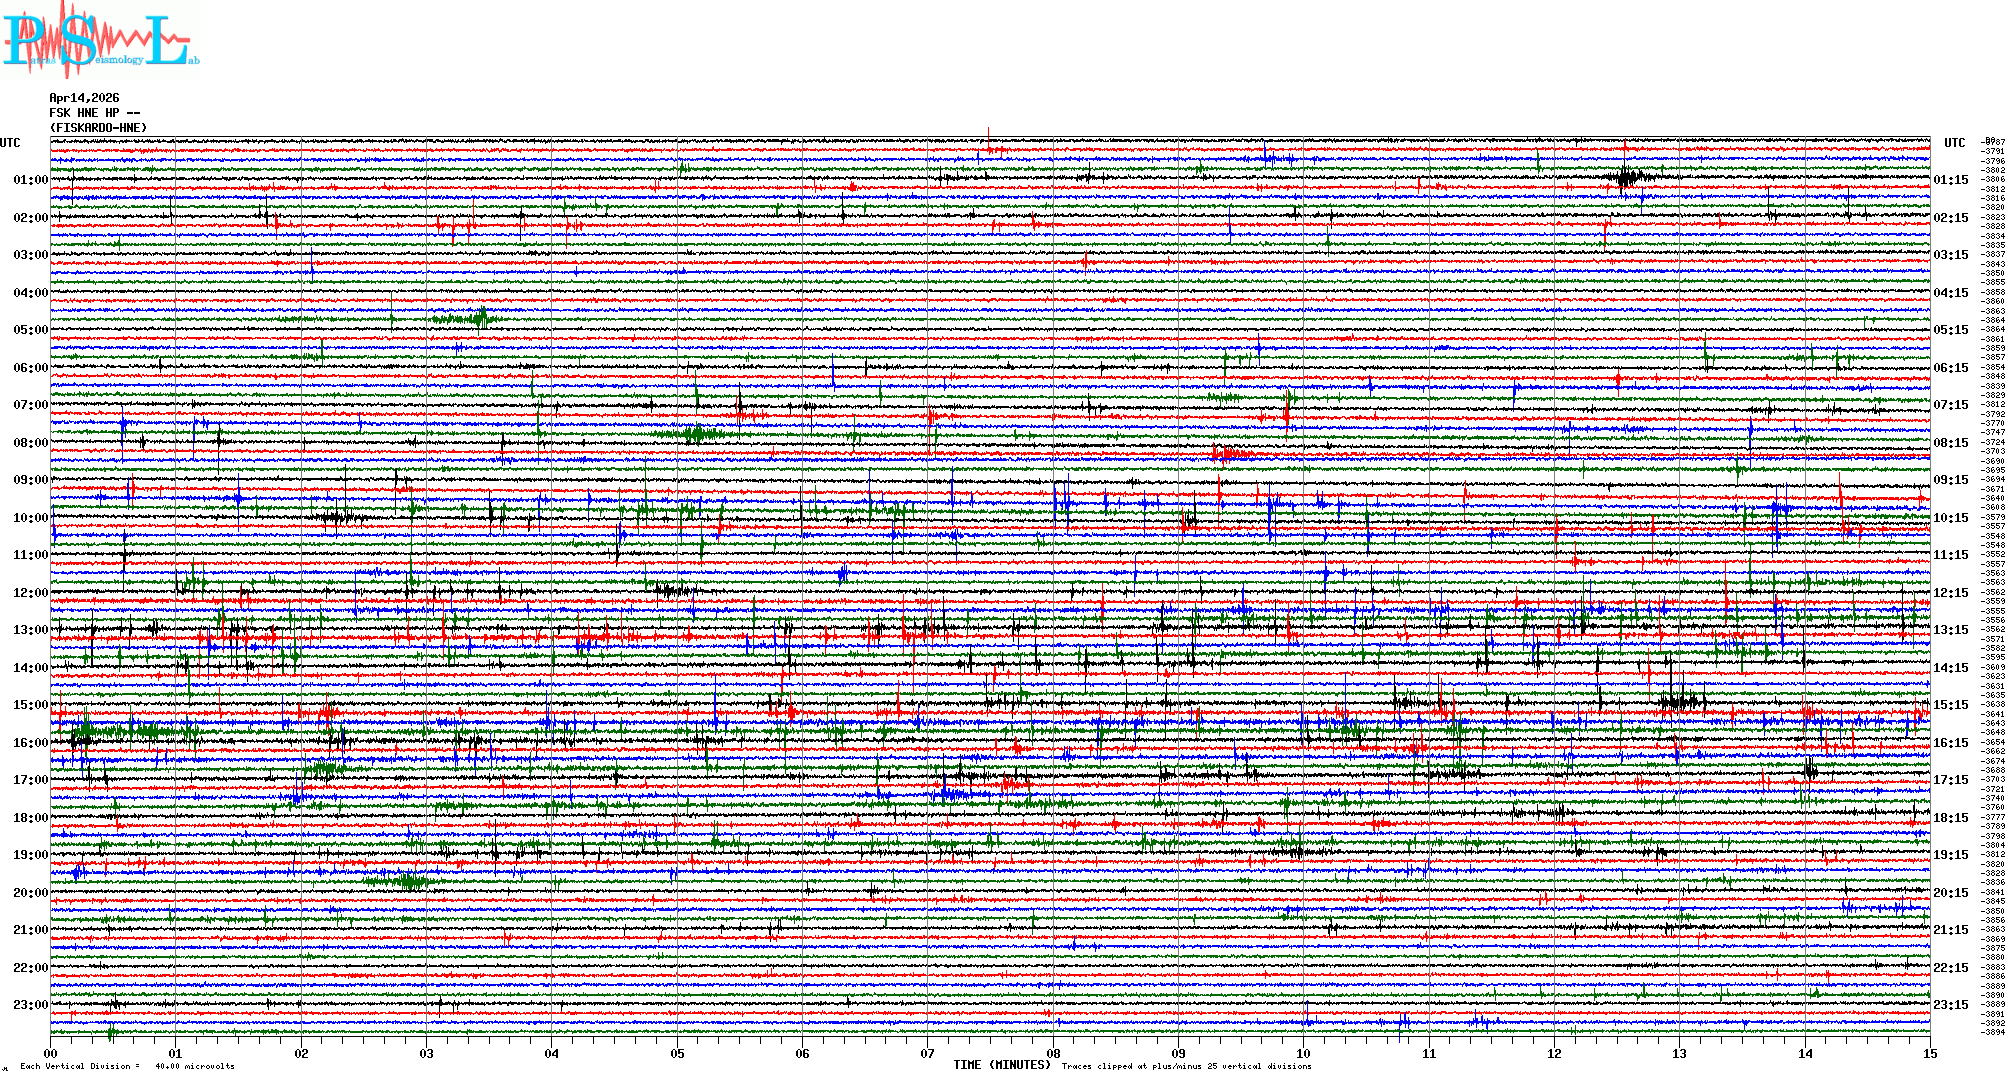
Task: Click minute 10 on the bottom axis
Action: [1304, 1053]
